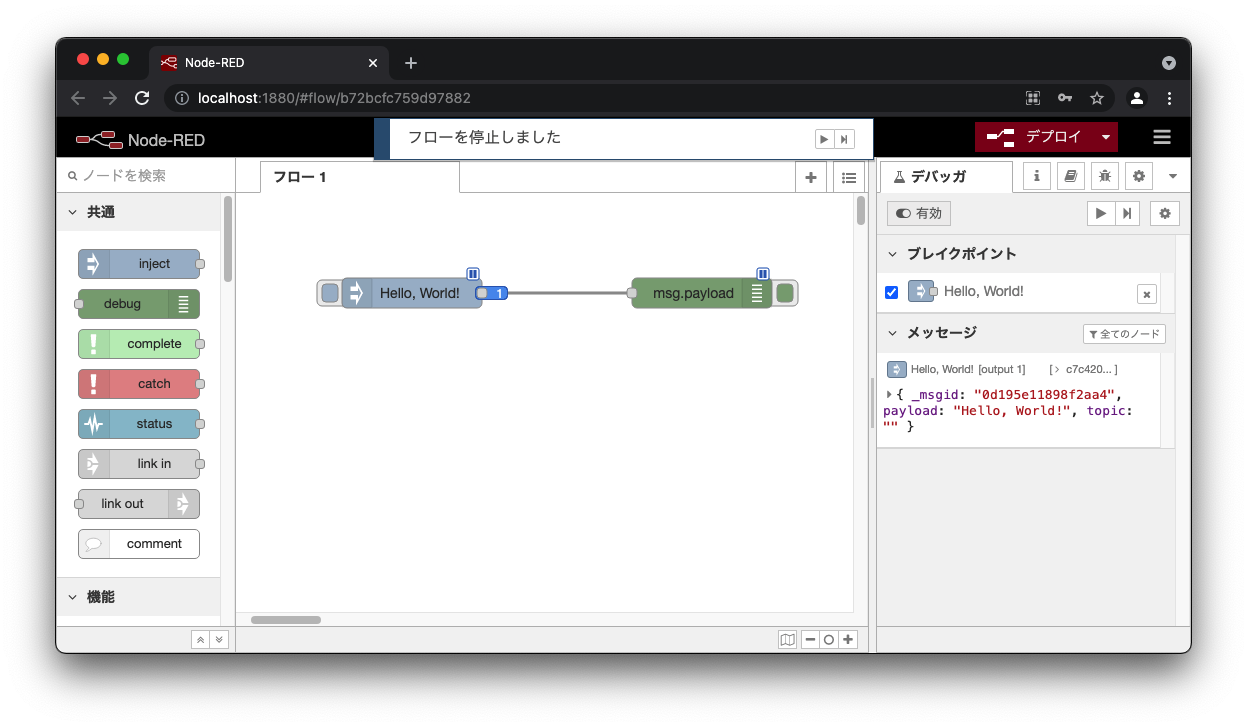Step forward with debugger step button

(1127, 213)
